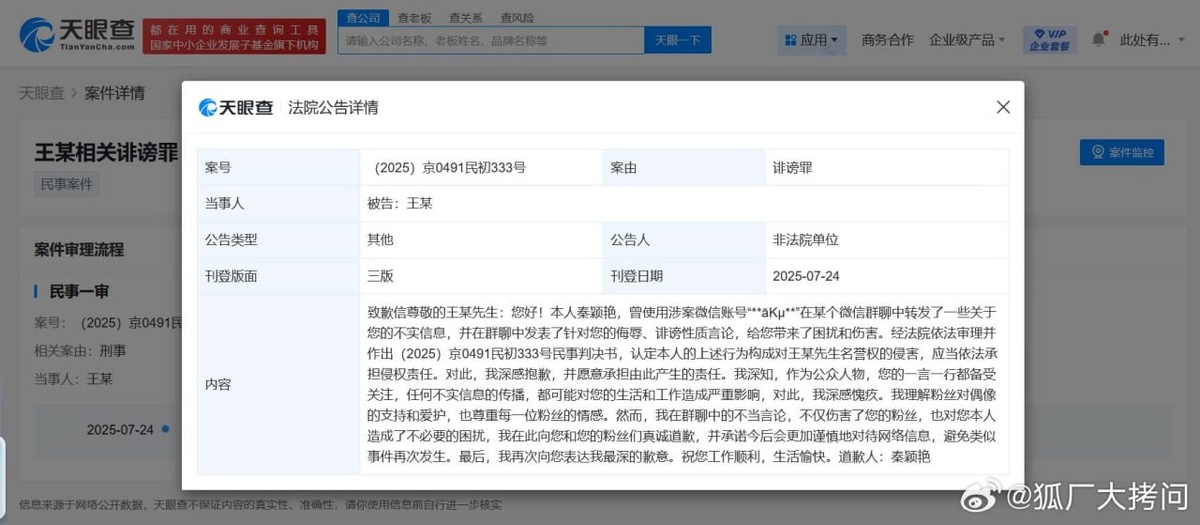The height and width of the screenshot is (525, 1200).
Task: Click the 王某相关诽谤罪 case title
Action: pyautogui.click(x=107, y=153)
